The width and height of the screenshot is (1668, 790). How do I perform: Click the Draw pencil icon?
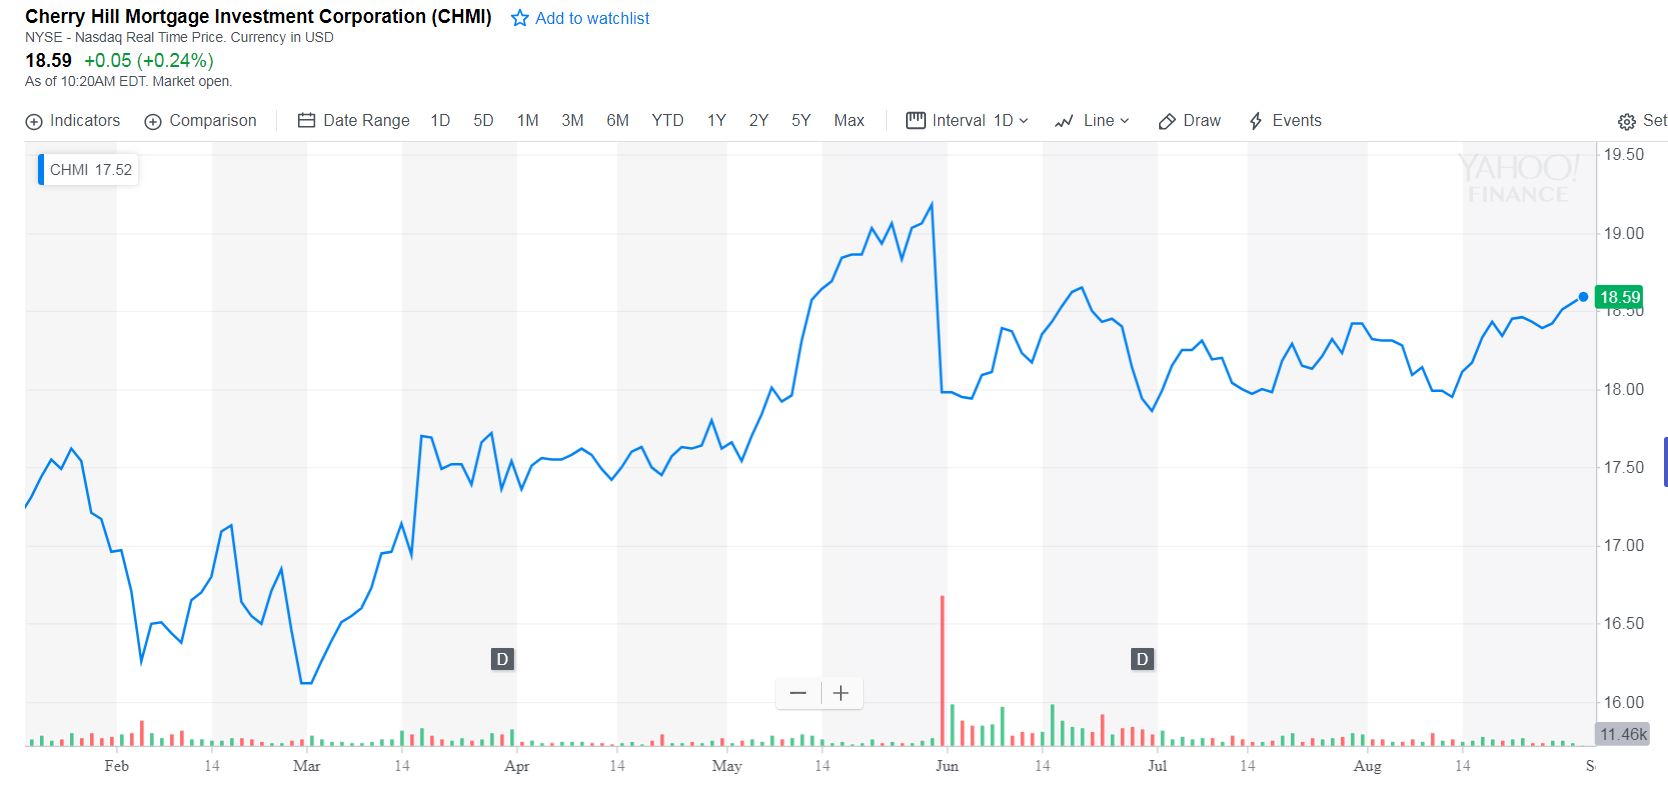coord(1167,122)
